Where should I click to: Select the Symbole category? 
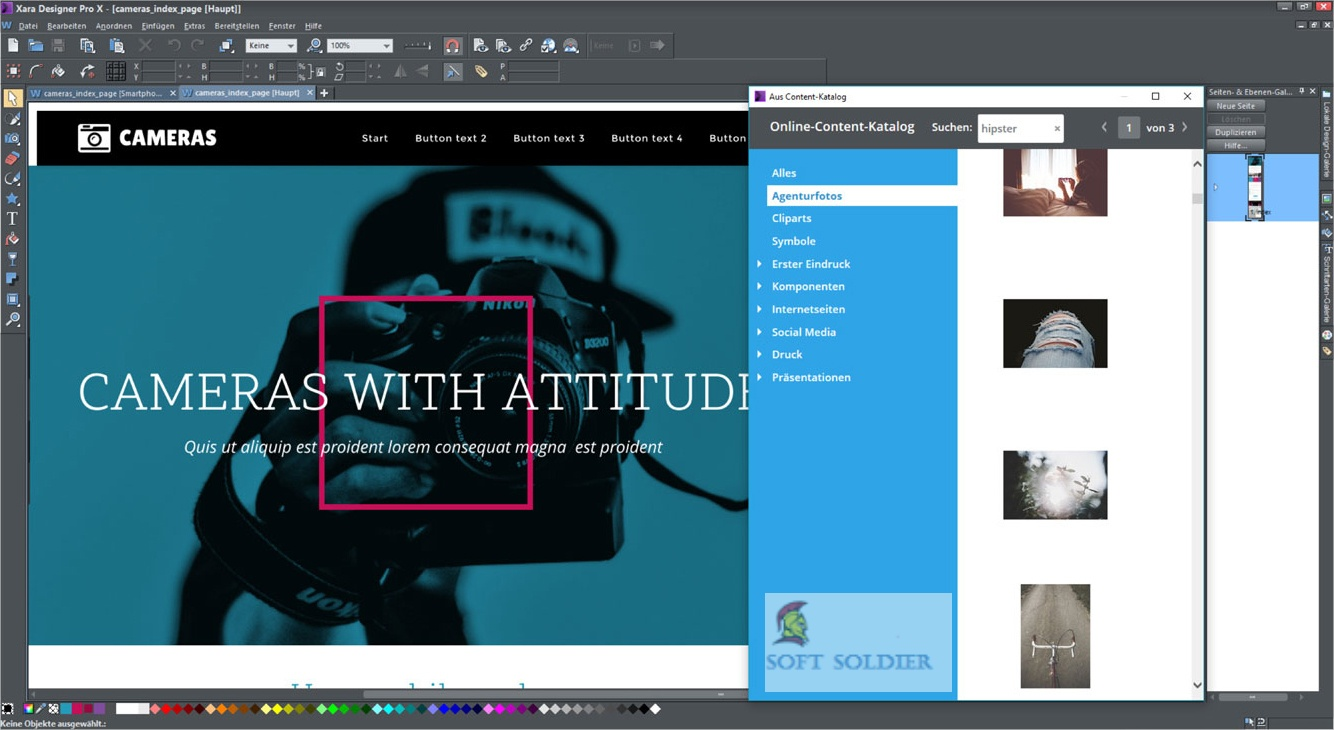(793, 241)
